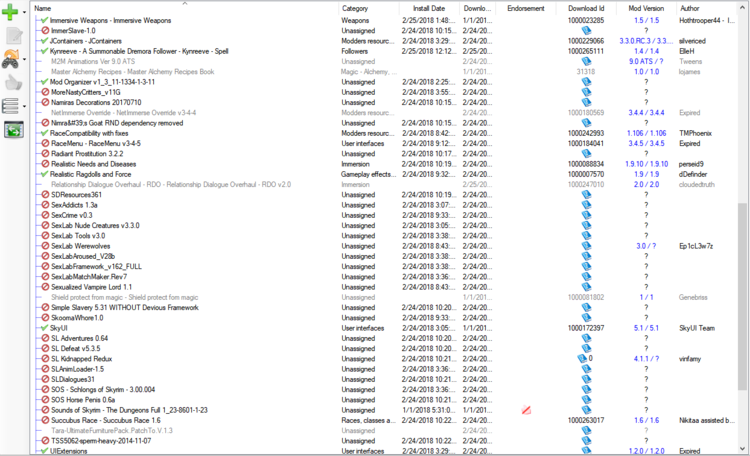Open dropdown arrow beside game controller icon
Image resolution: width=750 pixels, height=456 pixels.
(24, 60)
